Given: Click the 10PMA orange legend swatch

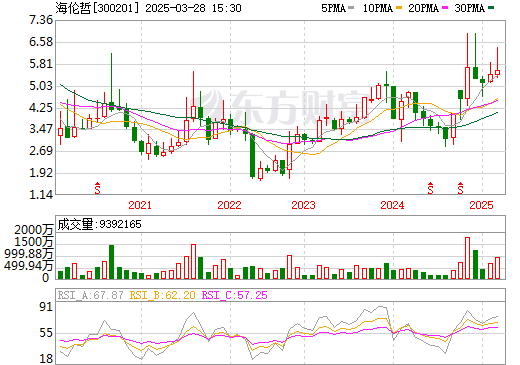Looking at the screenshot, I should pyautogui.click(x=399, y=8).
